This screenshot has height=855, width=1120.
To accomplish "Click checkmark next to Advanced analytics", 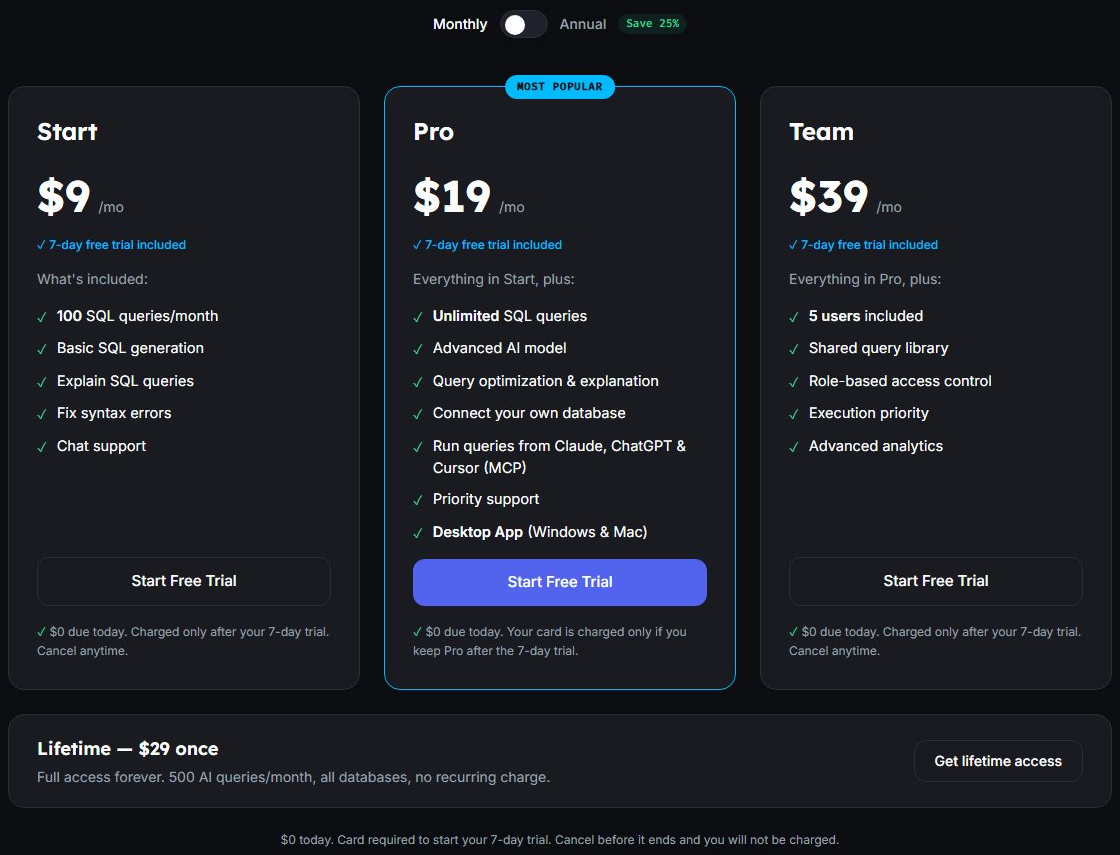I will click(794, 447).
